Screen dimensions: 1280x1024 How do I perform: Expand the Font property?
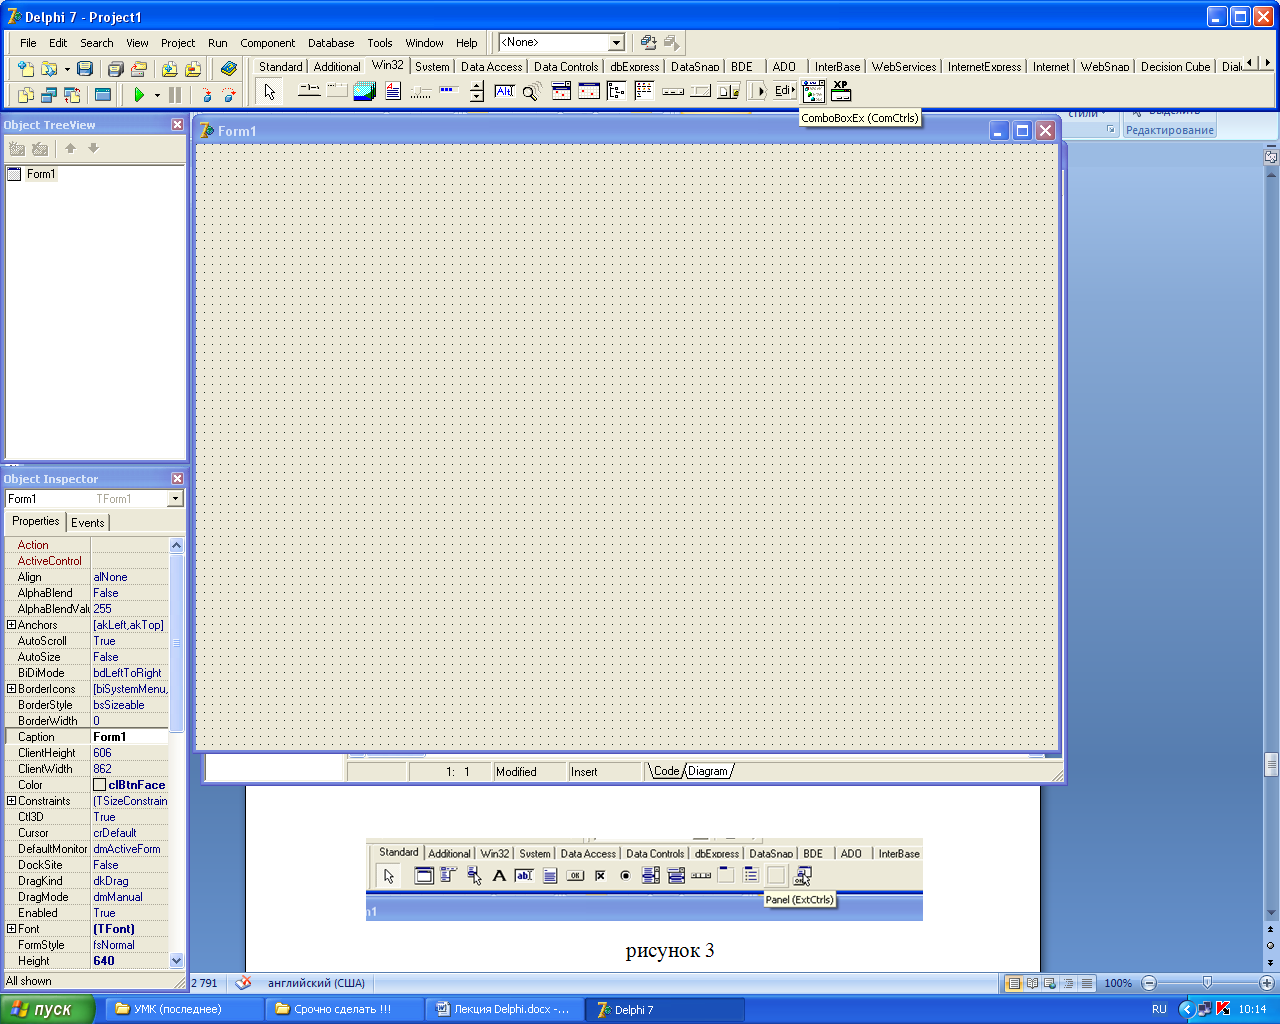(11, 929)
